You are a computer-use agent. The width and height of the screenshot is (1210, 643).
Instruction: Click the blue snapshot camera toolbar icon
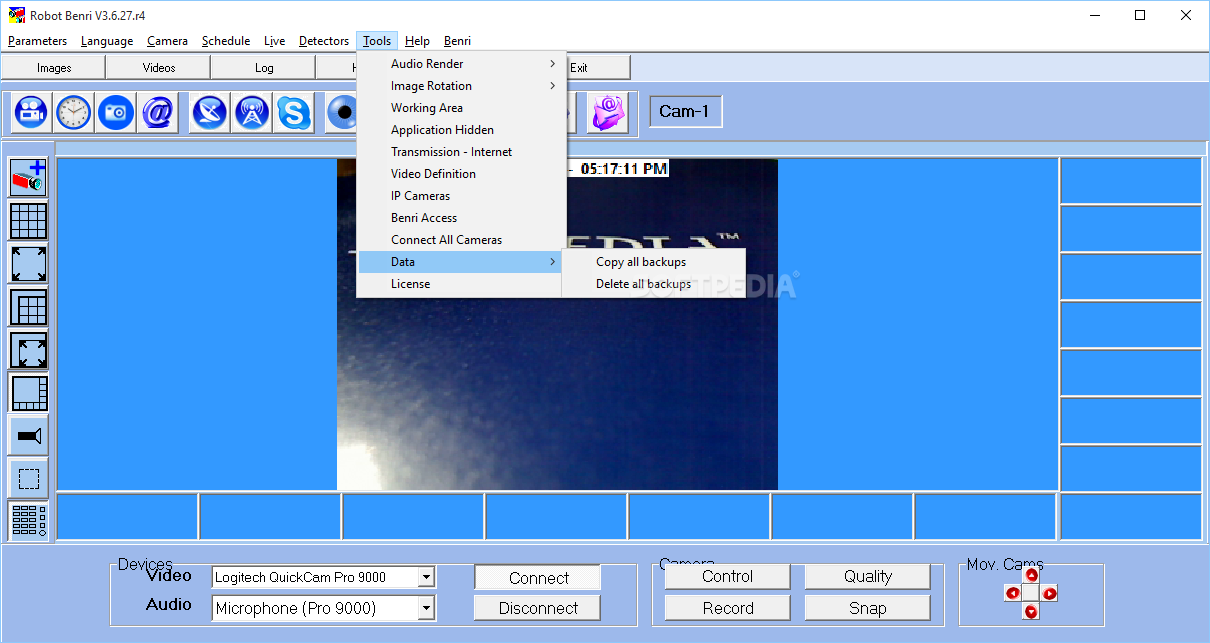[x=116, y=113]
